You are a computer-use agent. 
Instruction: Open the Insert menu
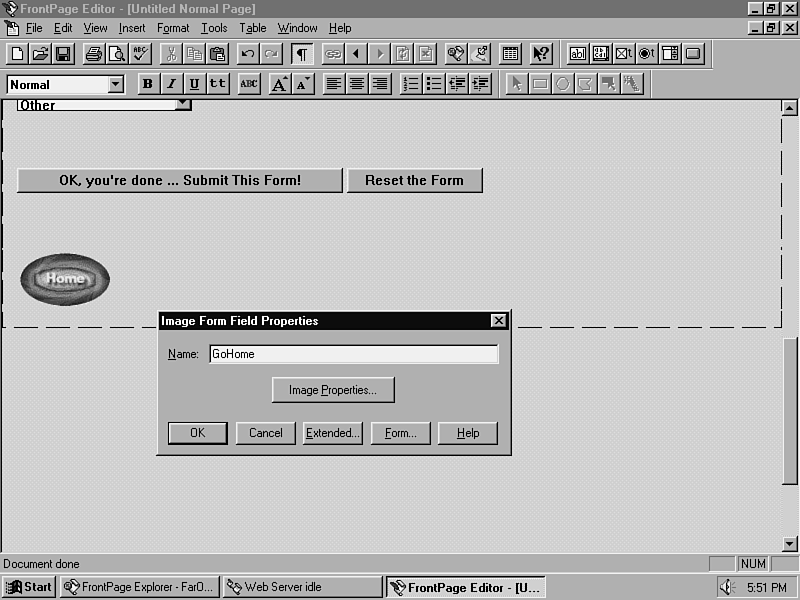coord(132,28)
